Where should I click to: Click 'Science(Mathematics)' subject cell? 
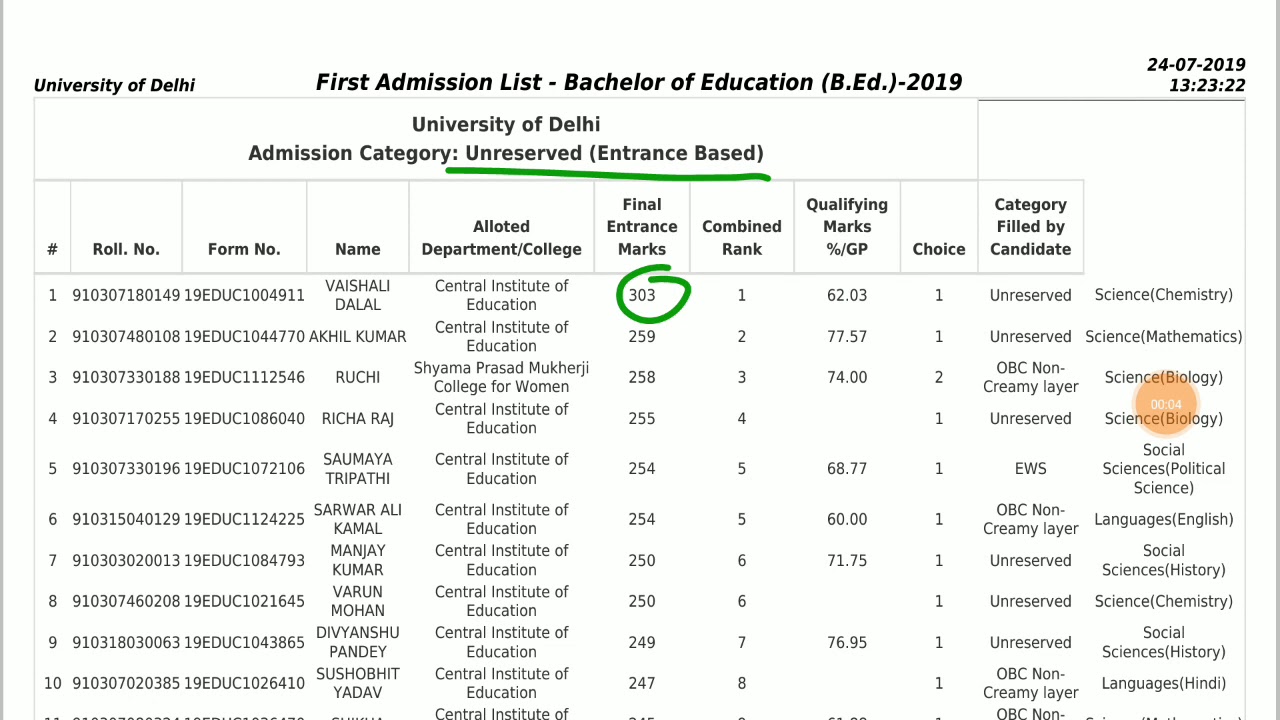point(1164,337)
